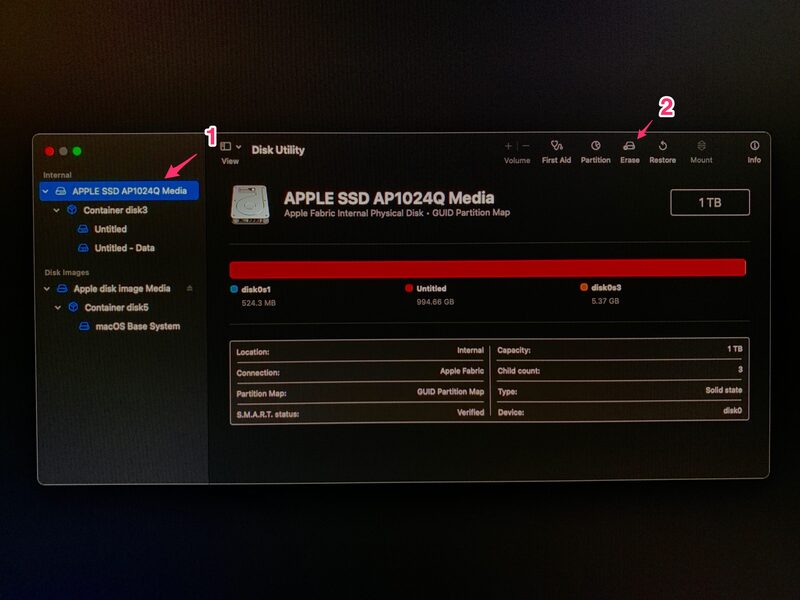Click disk0s1 blue legend dot
The height and width of the screenshot is (600, 800).
point(234,289)
